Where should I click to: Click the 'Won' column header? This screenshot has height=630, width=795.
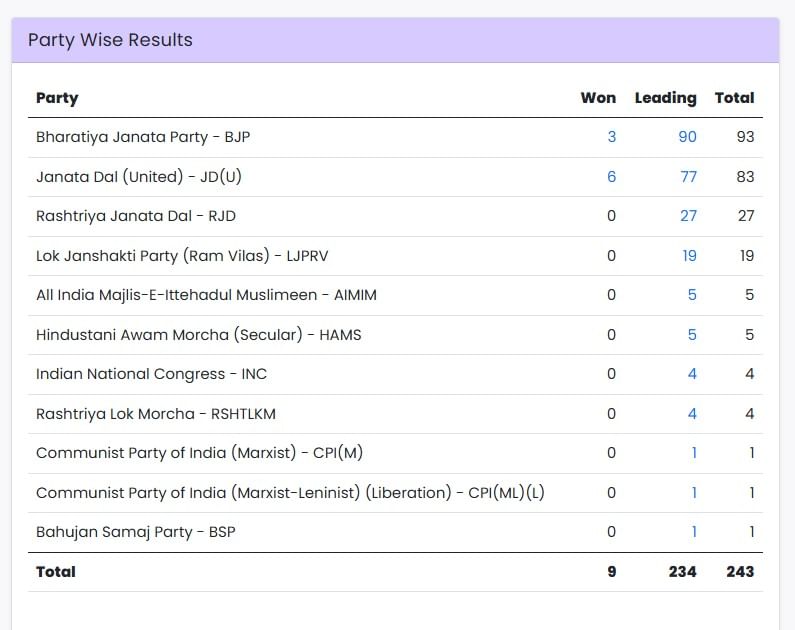[598, 98]
